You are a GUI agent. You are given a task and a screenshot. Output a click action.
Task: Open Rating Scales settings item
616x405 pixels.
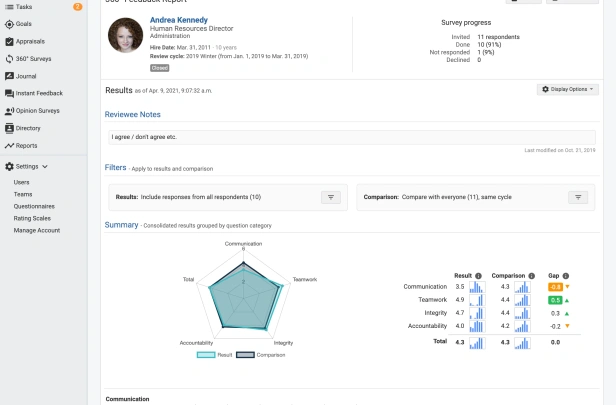pos(32,218)
